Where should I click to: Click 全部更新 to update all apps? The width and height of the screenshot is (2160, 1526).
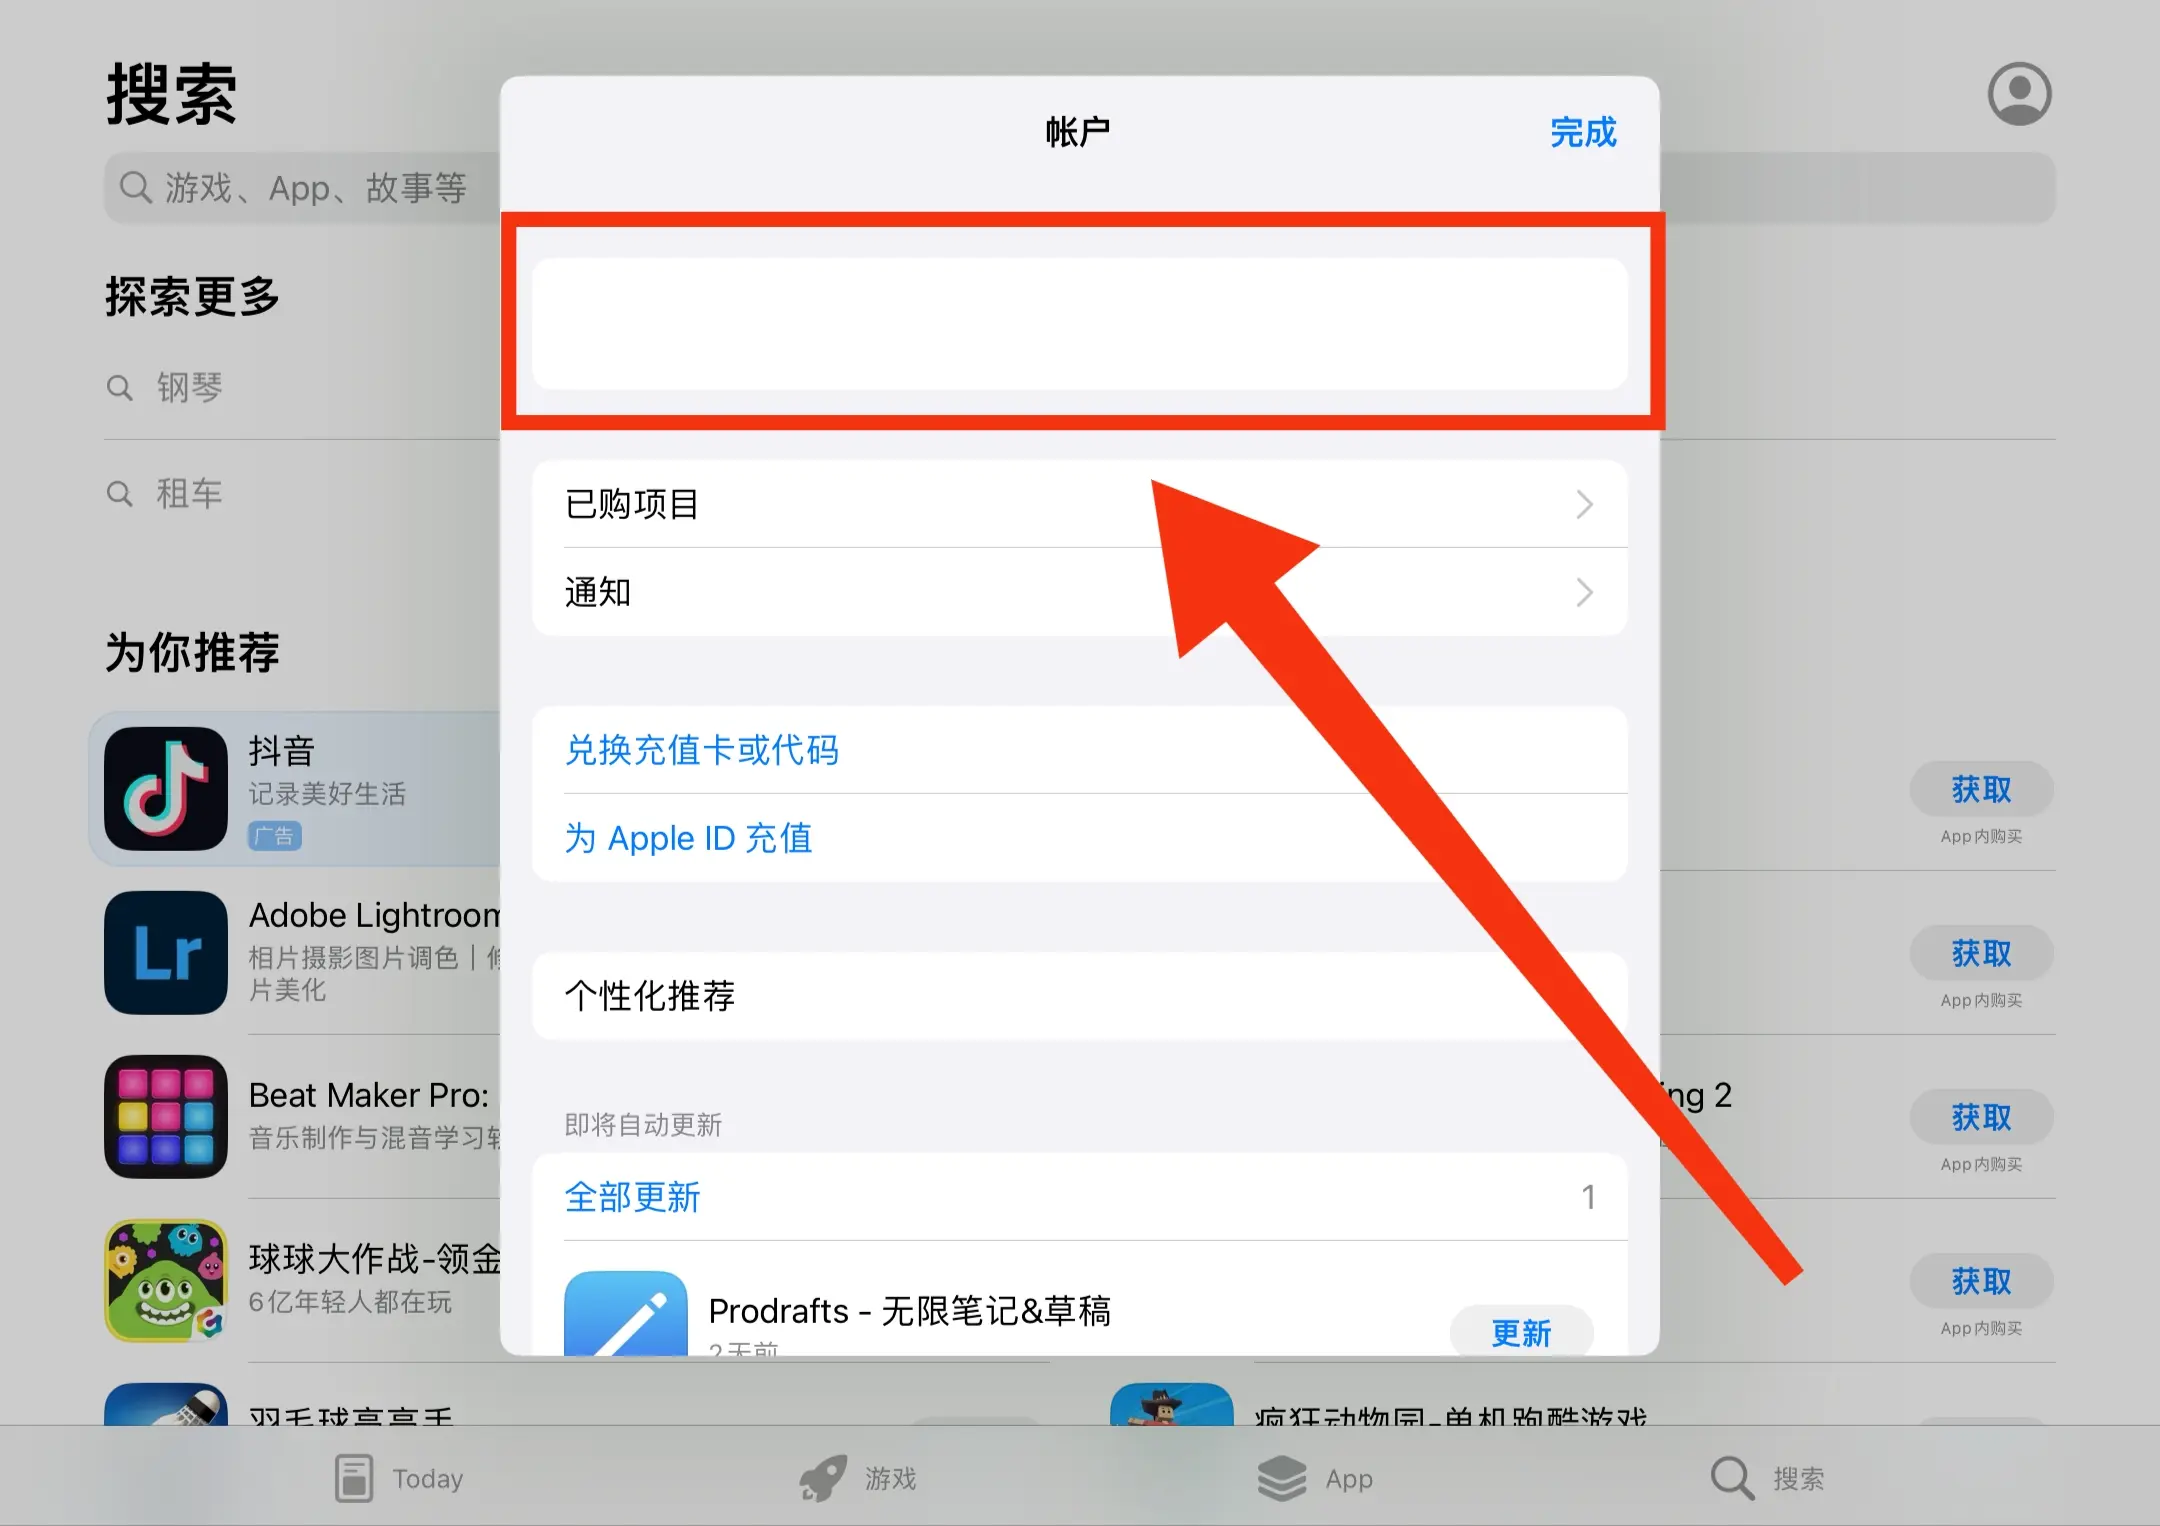(632, 1196)
